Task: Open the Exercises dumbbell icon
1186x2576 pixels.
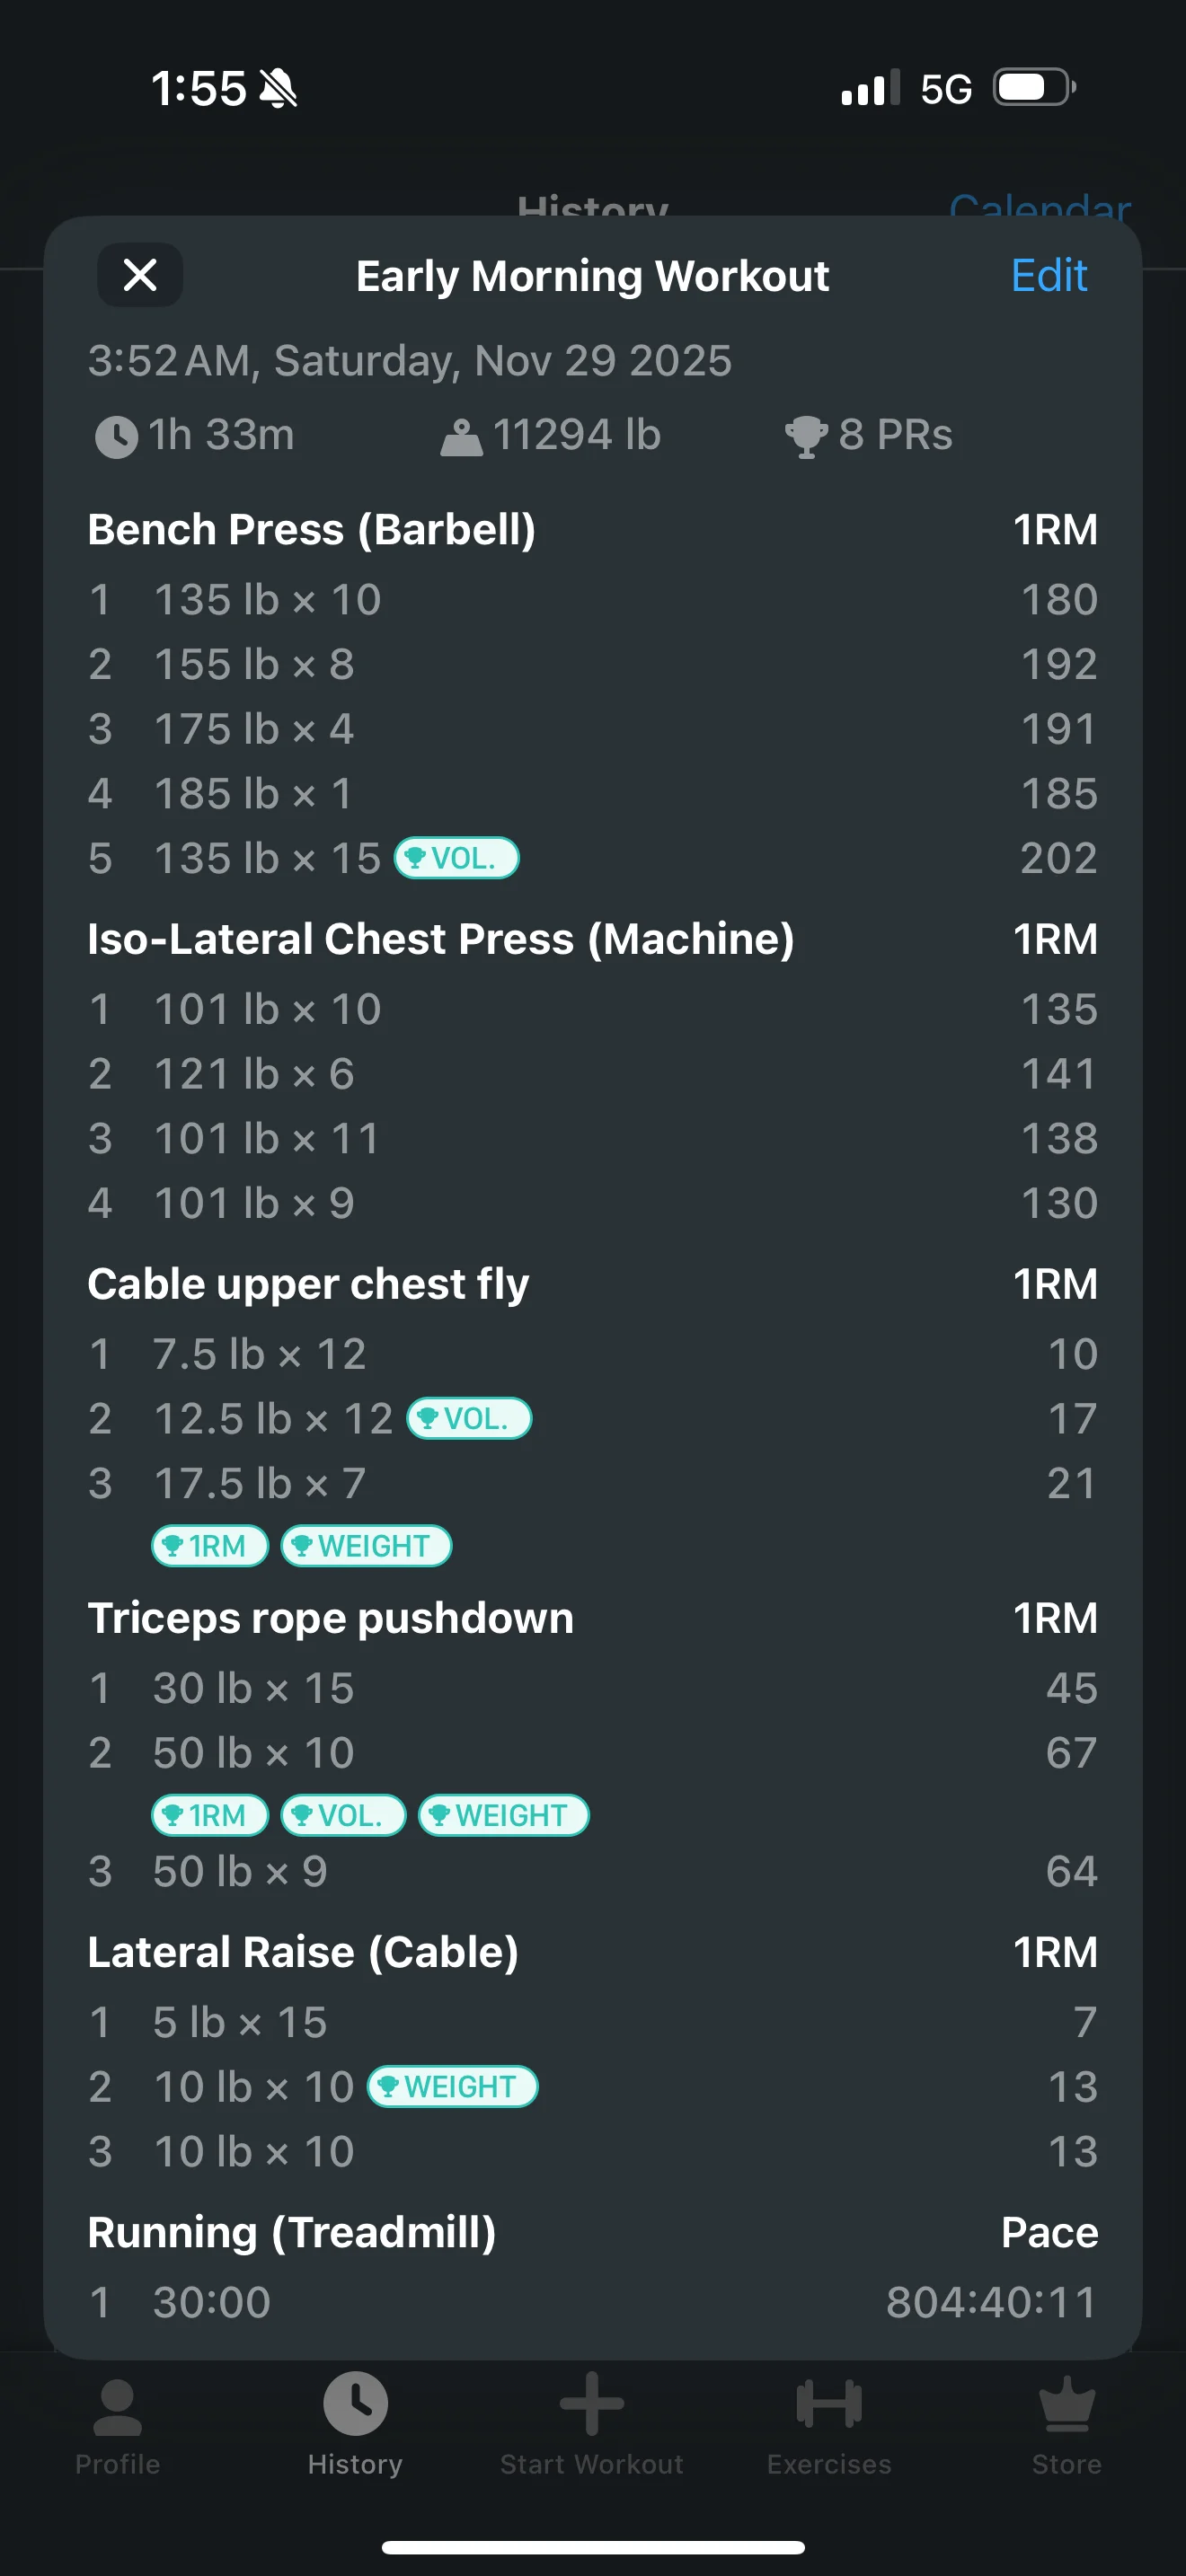Action: coord(829,2404)
